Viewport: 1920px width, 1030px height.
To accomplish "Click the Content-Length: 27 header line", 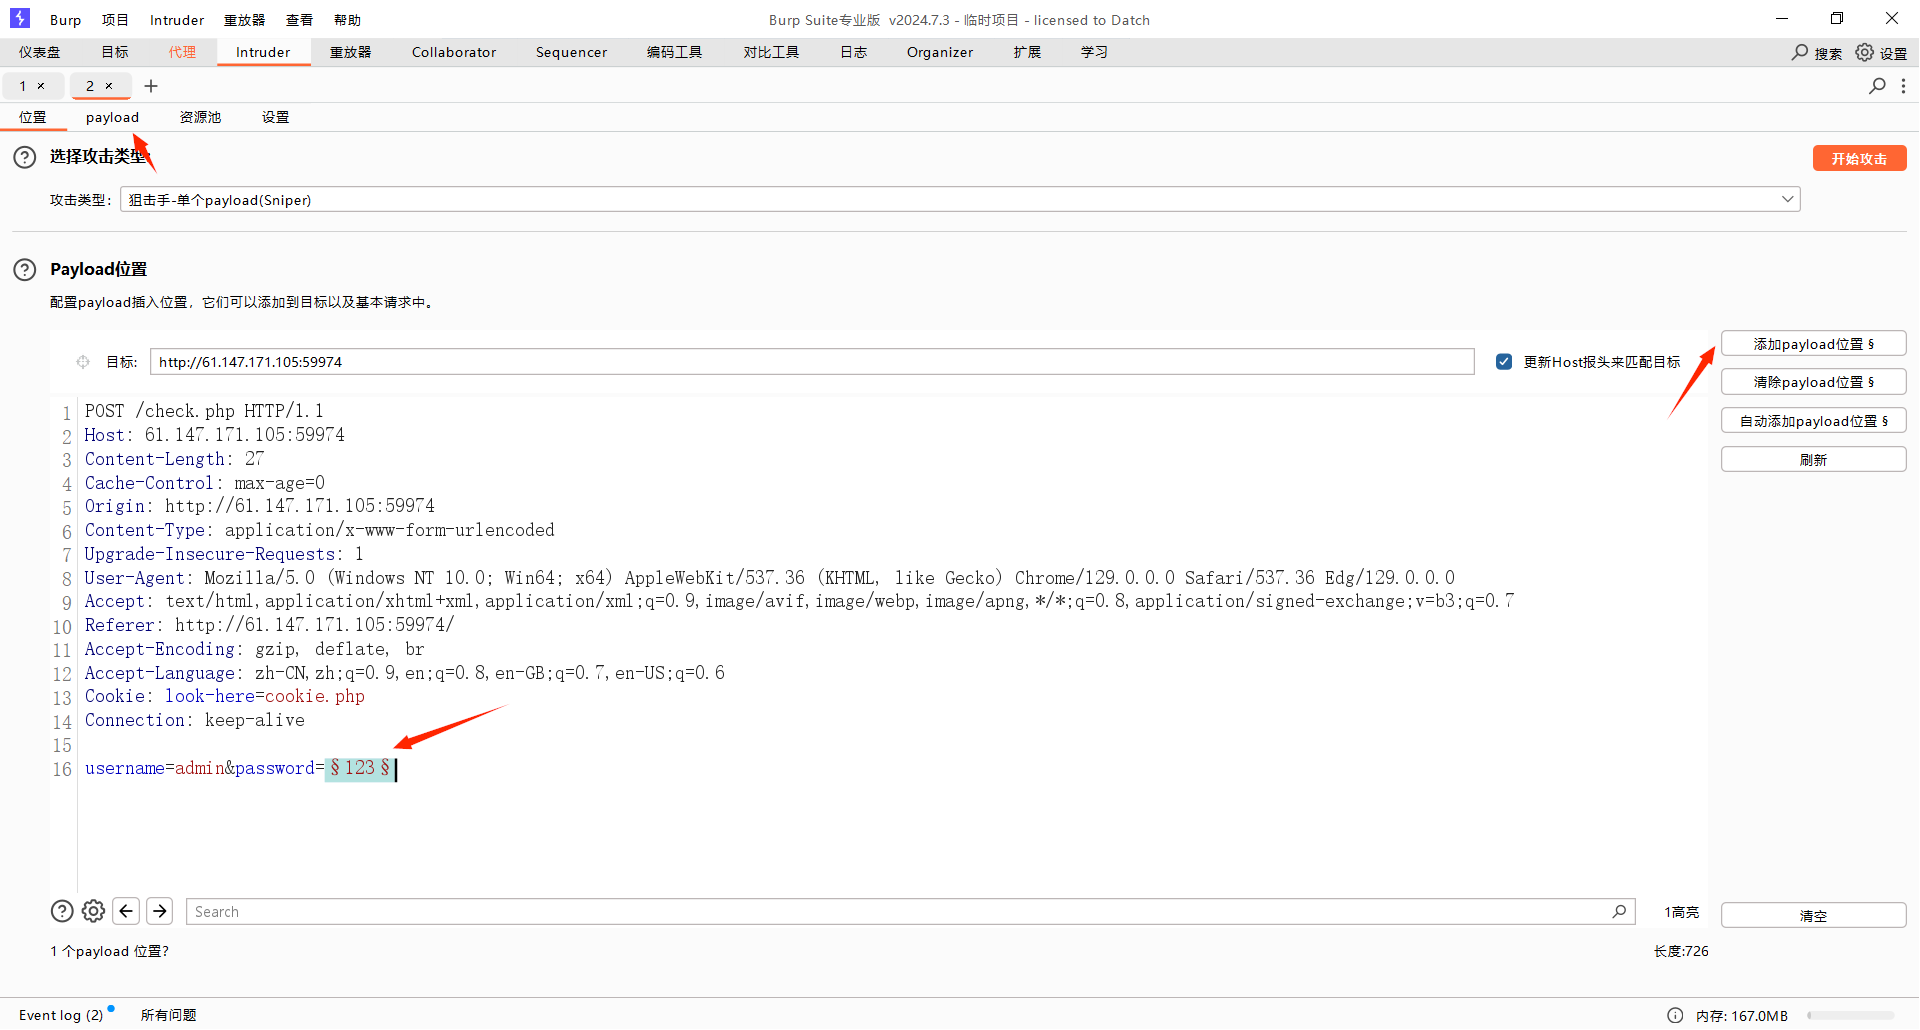I will 175,459.
